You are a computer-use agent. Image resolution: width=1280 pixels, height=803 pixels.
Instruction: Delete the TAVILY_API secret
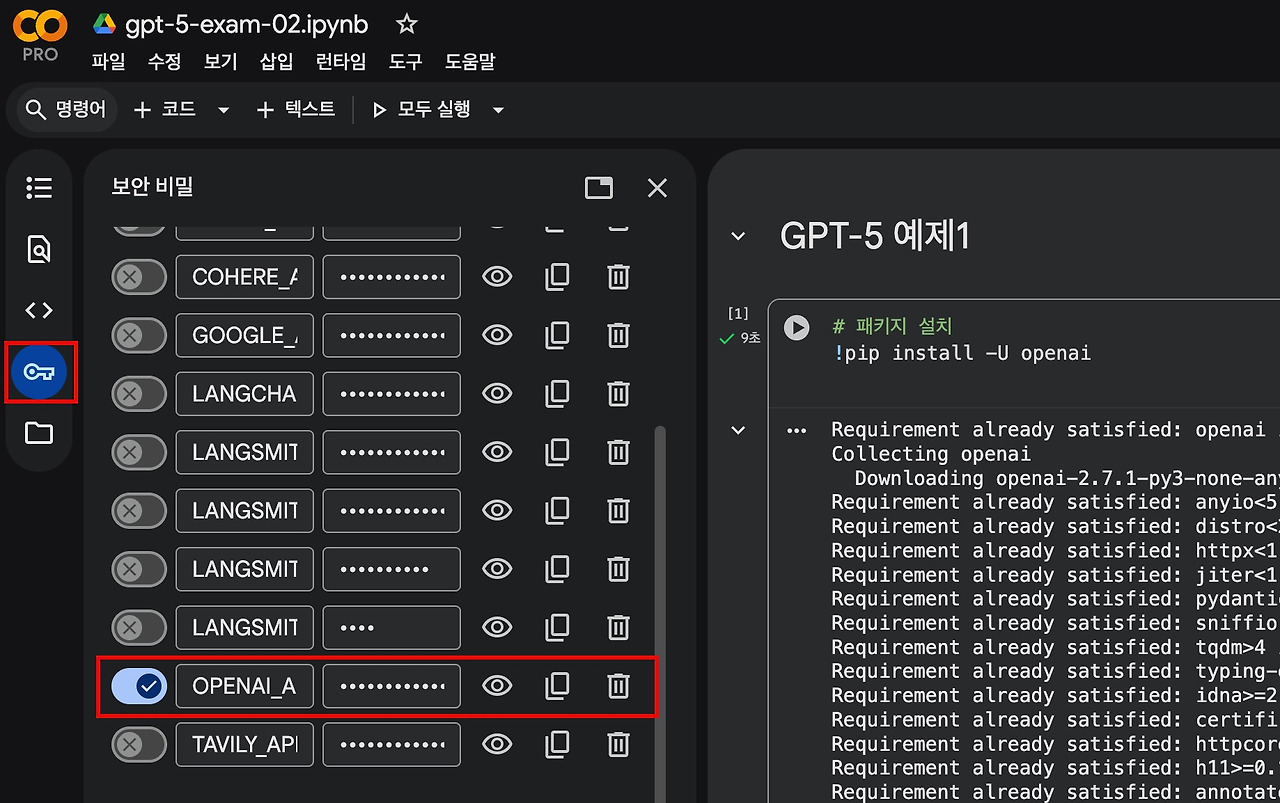coord(619,744)
